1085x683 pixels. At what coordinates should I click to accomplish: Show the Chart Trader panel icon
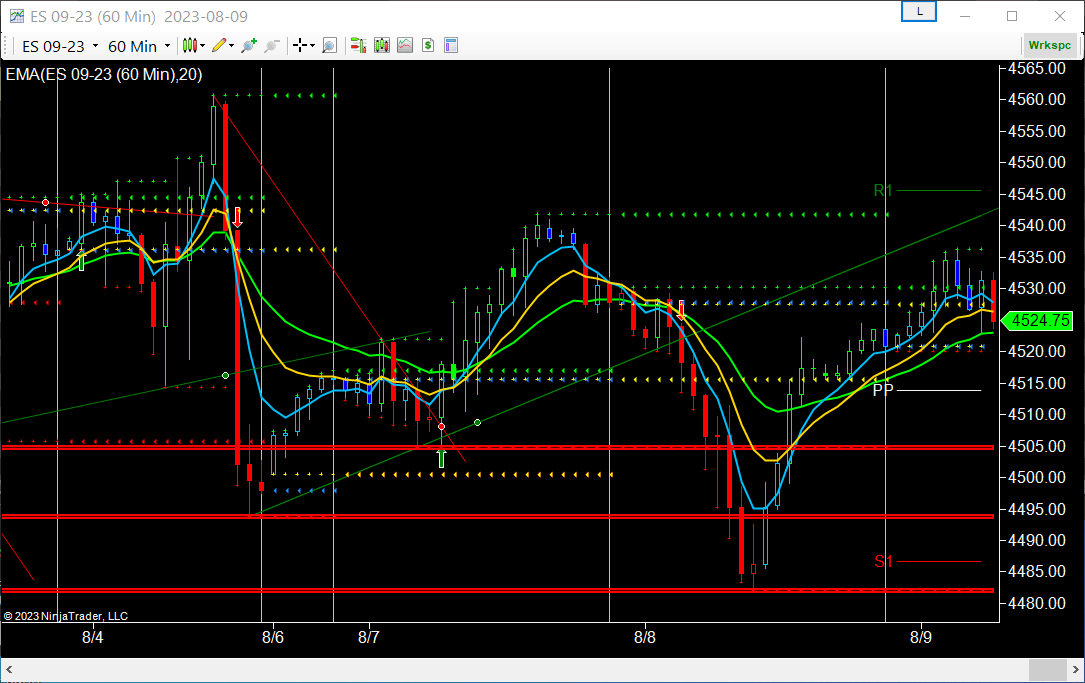pos(358,46)
